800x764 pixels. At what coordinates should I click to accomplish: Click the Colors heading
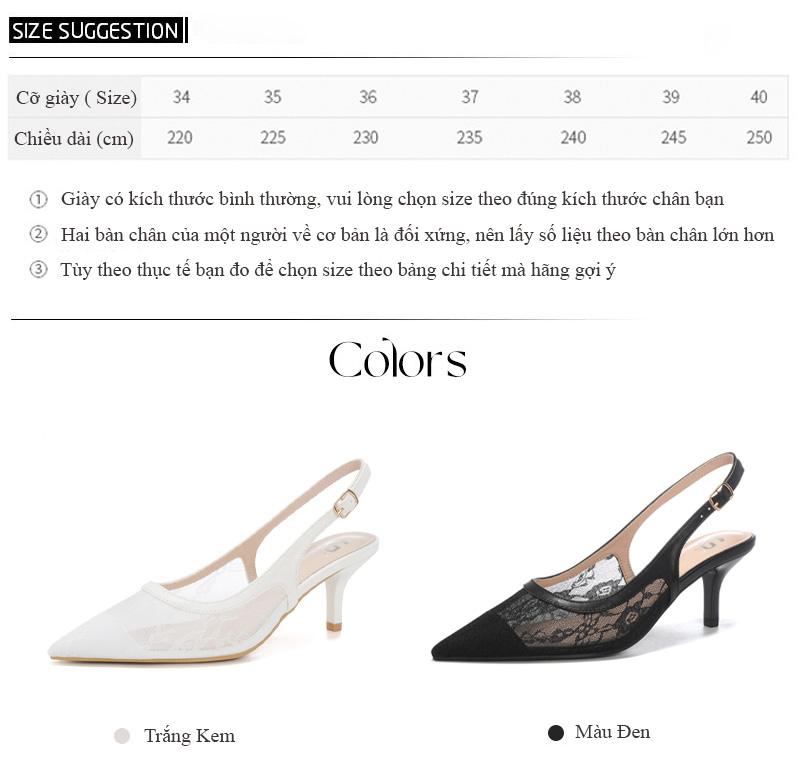tap(397, 359)
